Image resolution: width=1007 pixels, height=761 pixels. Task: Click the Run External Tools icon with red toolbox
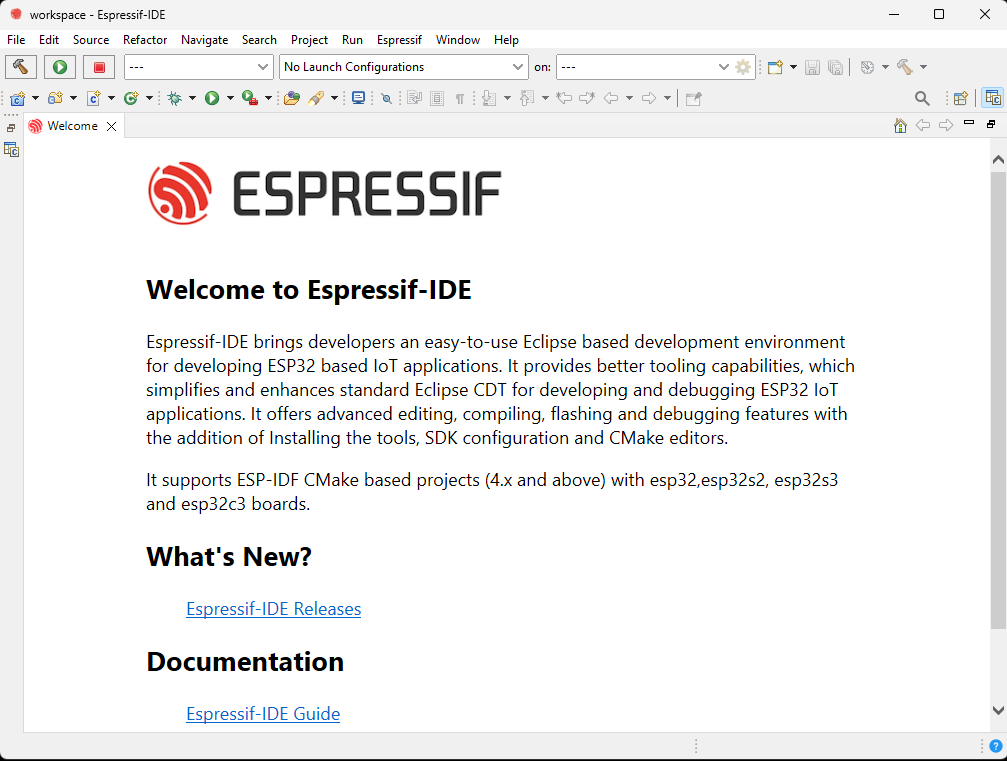click(250, 98)
